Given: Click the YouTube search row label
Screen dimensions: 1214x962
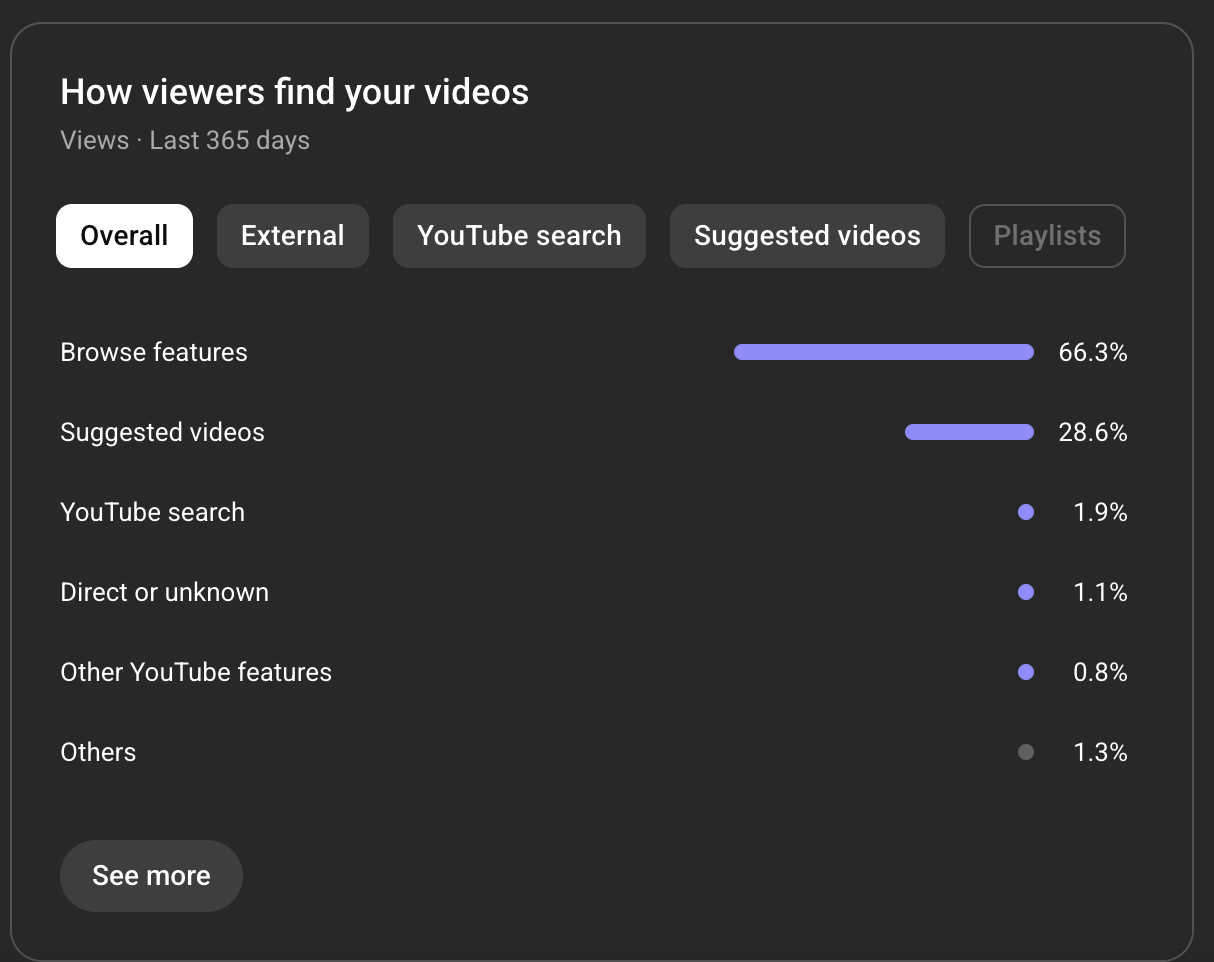Looking at the screenshot, I should click(153, 512).
